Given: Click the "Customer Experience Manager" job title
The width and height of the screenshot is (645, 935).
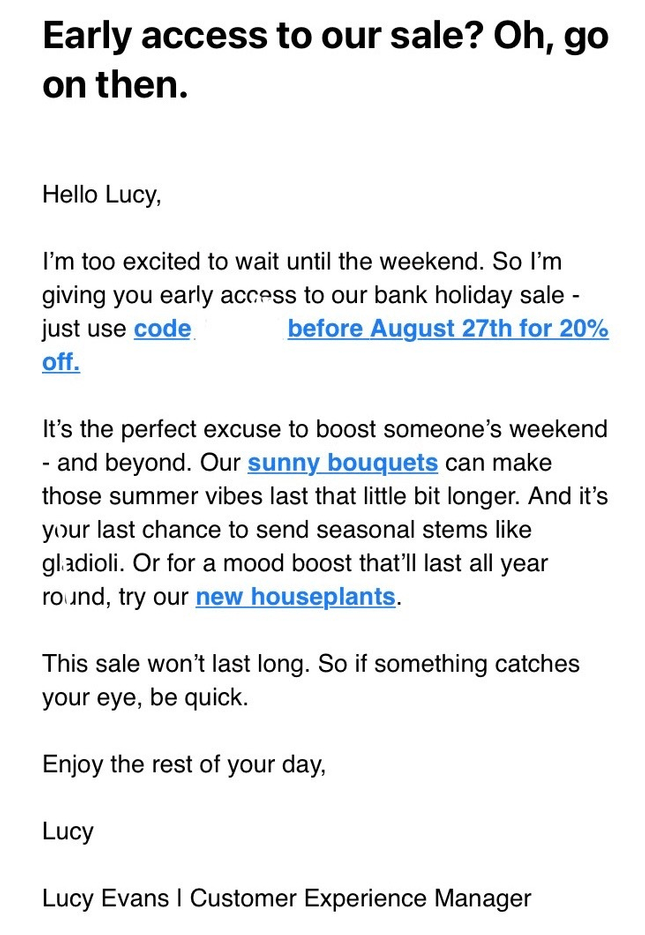Looking at the screenshot, I should pyautogui.click(x=360, y=899).
